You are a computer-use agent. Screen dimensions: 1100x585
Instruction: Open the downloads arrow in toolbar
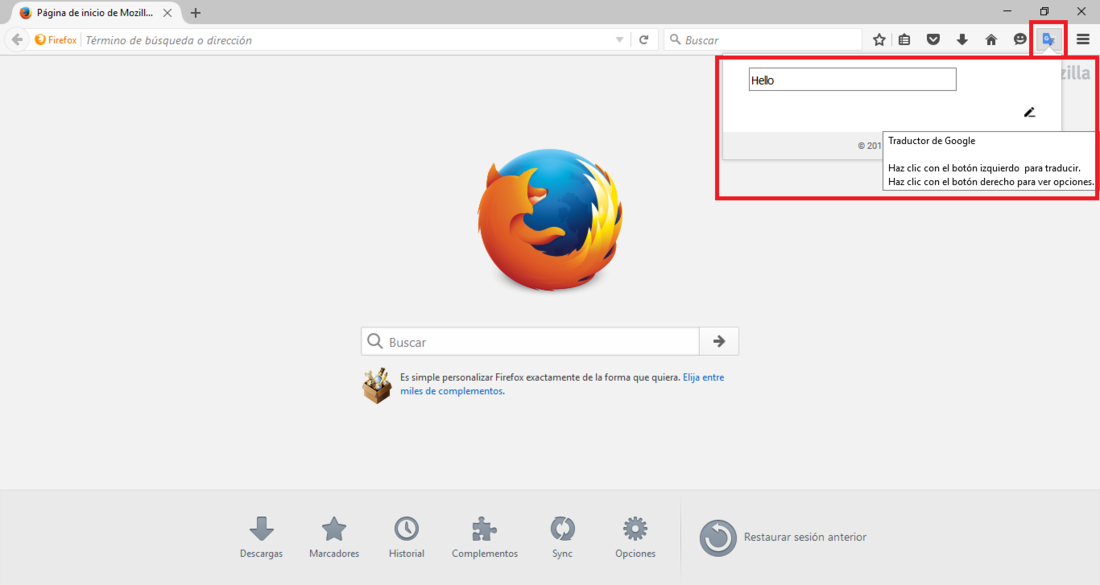coord(962,40)
